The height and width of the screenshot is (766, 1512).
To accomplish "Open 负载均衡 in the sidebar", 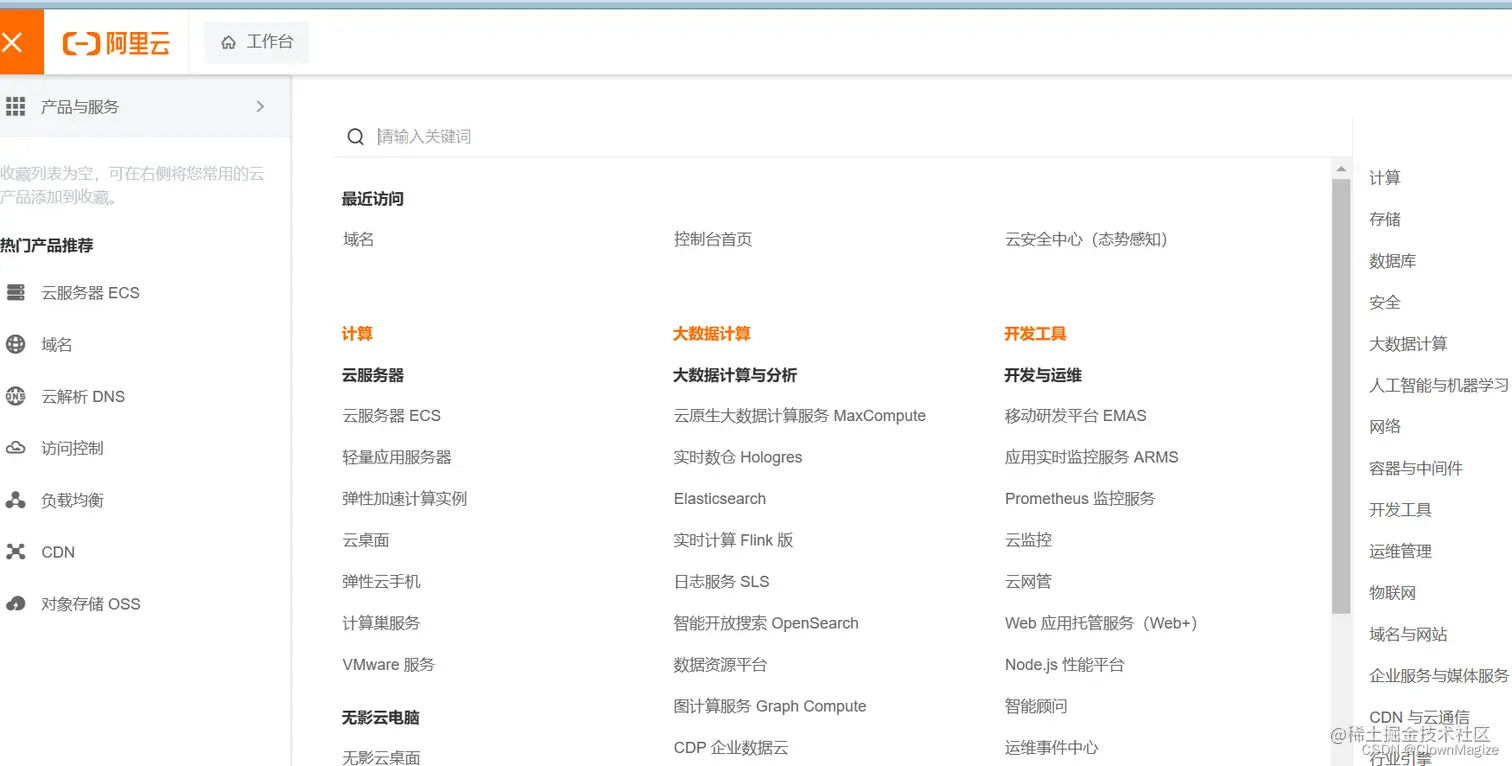I will pos(72,500).
